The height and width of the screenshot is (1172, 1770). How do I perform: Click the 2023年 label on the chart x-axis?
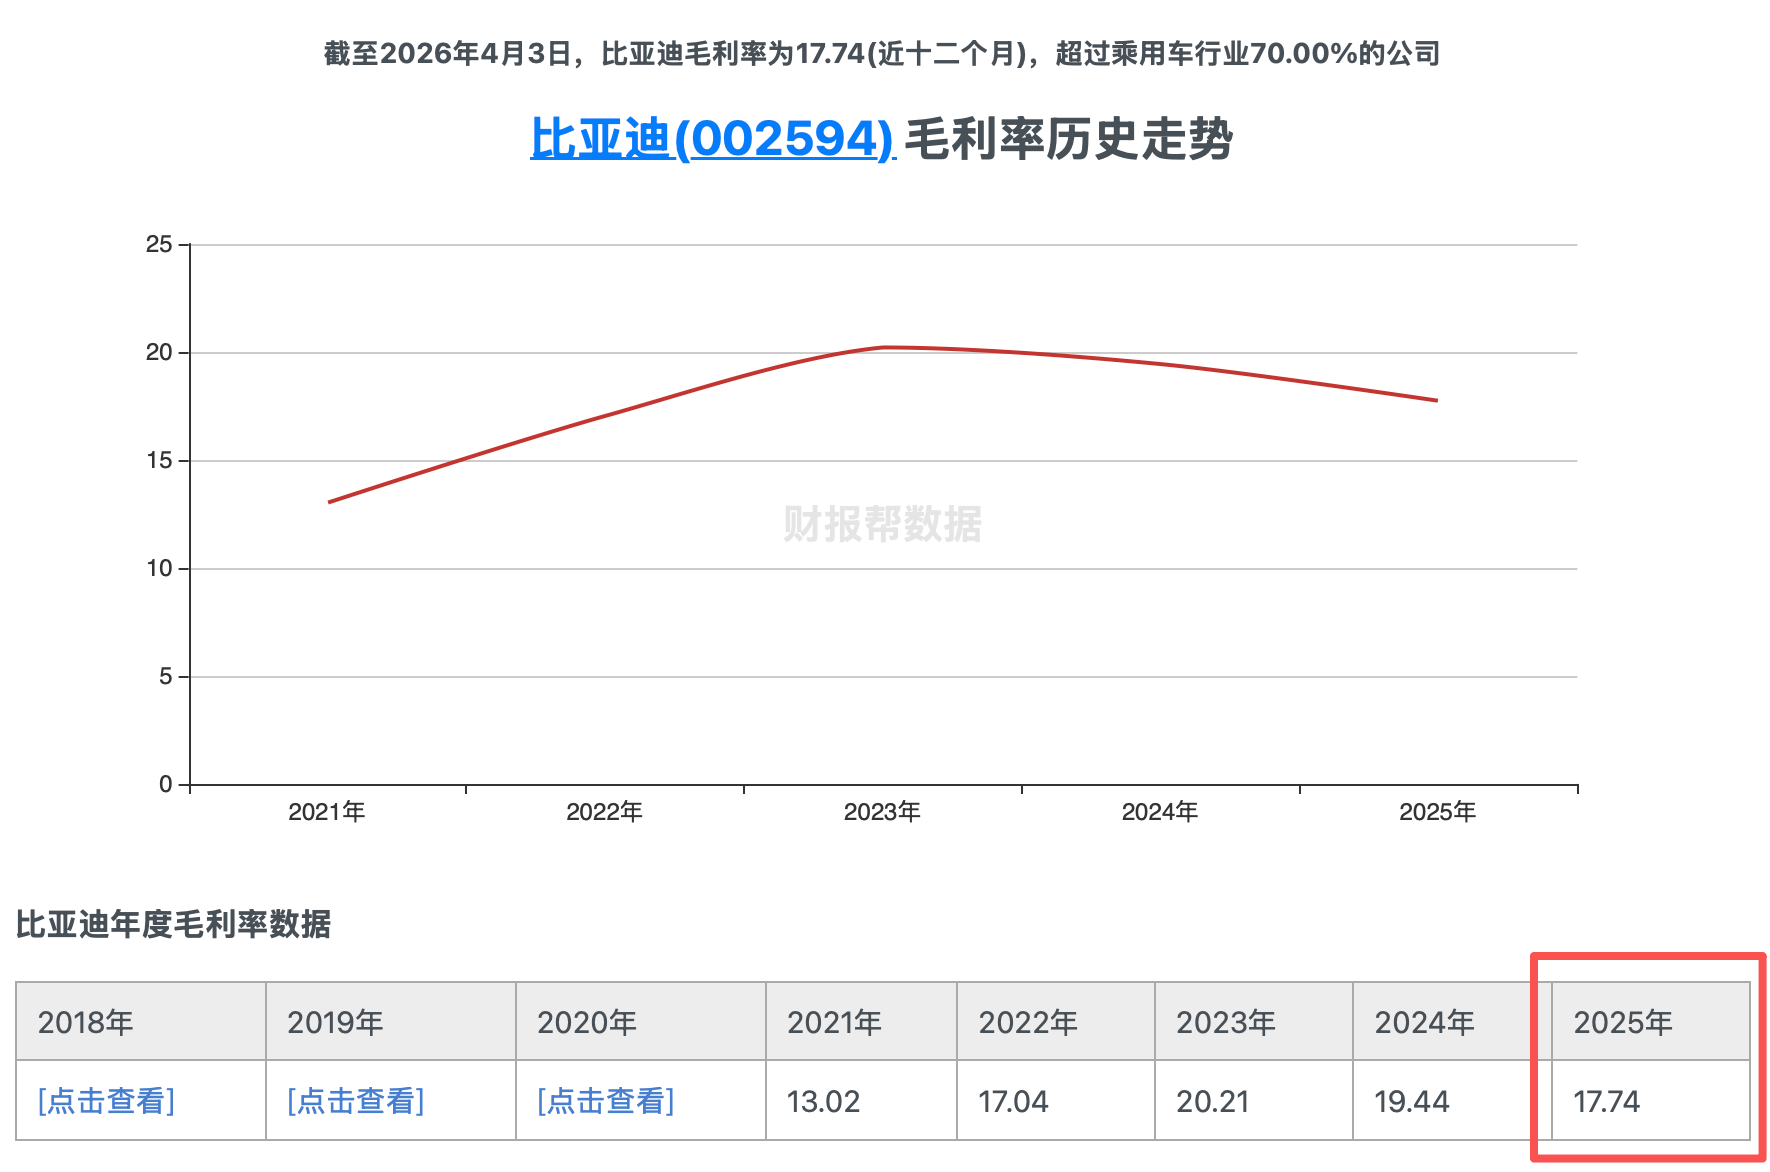click(882, 812)
